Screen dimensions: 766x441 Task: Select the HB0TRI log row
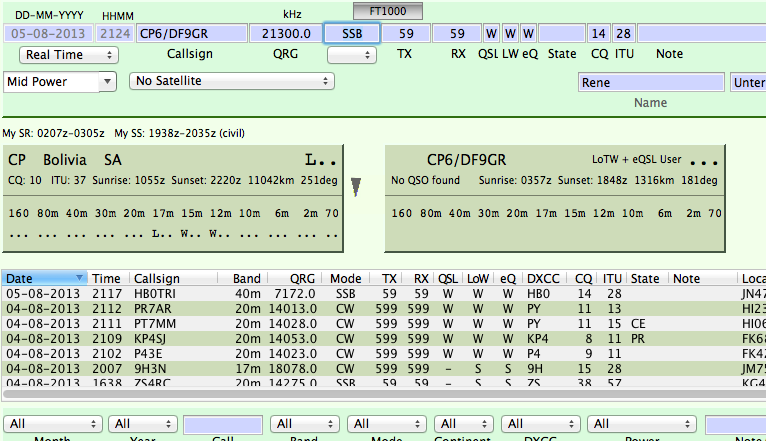click(x=383, y=294)
